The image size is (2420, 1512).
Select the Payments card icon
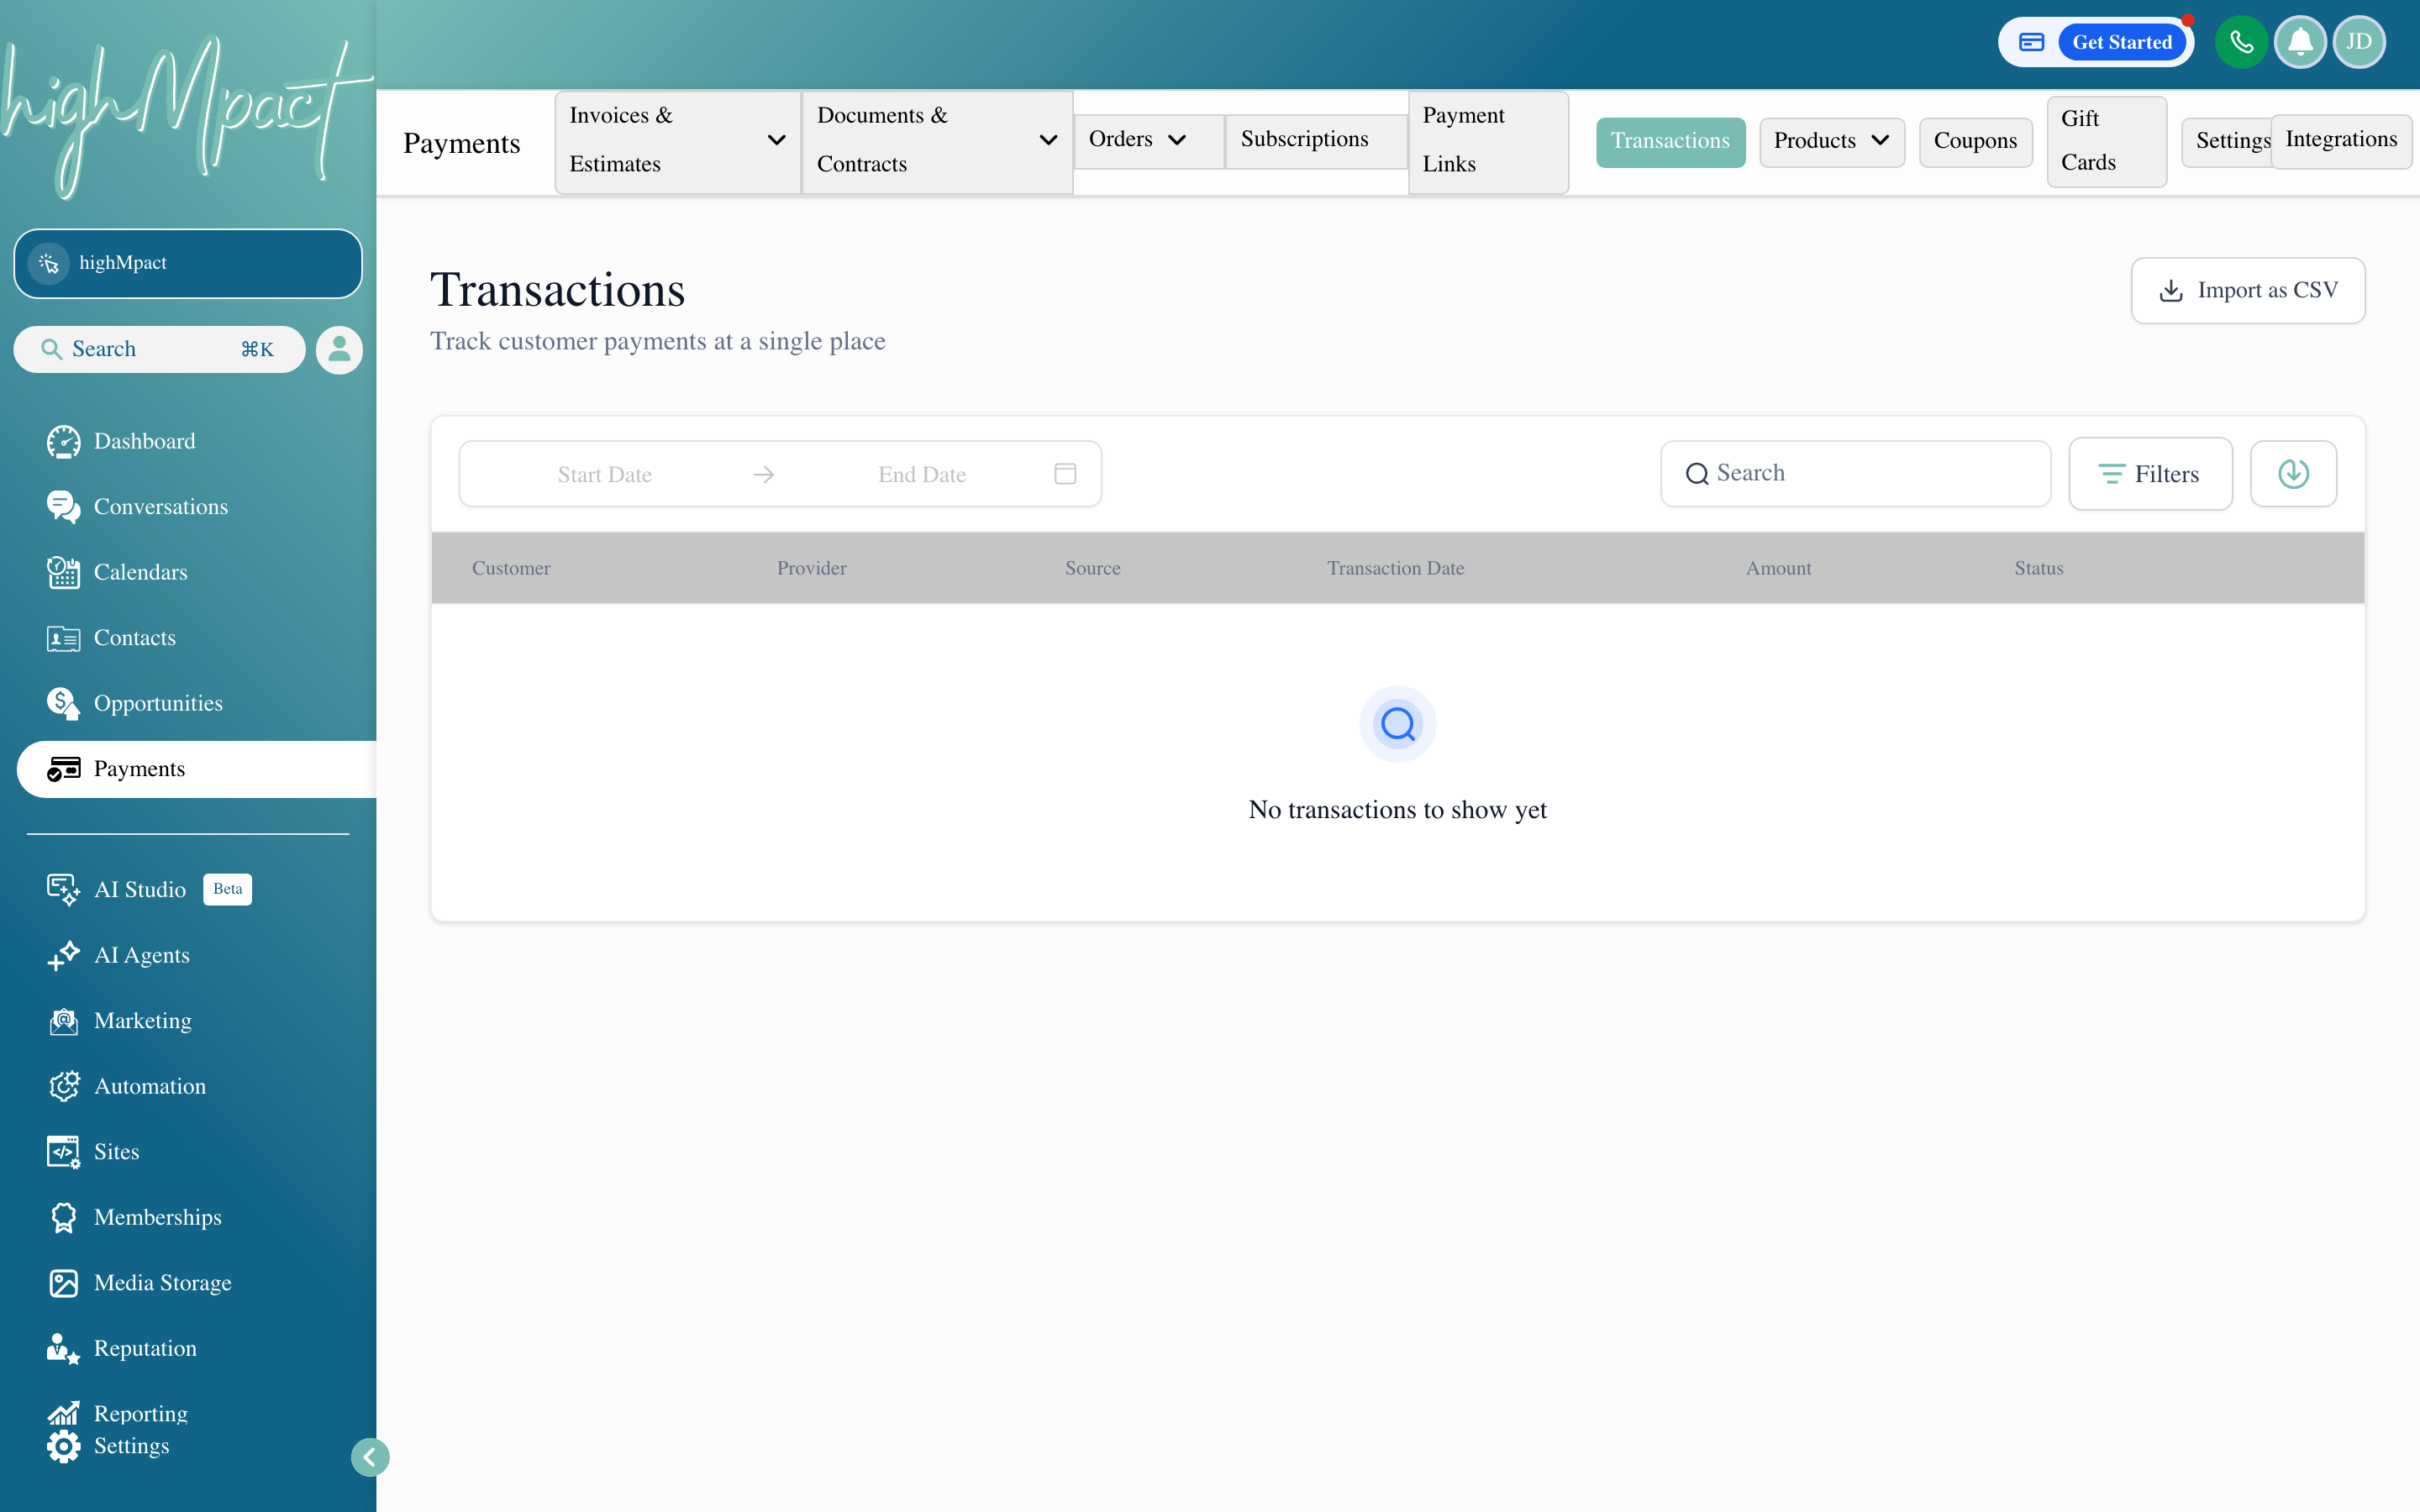[63, 769]
